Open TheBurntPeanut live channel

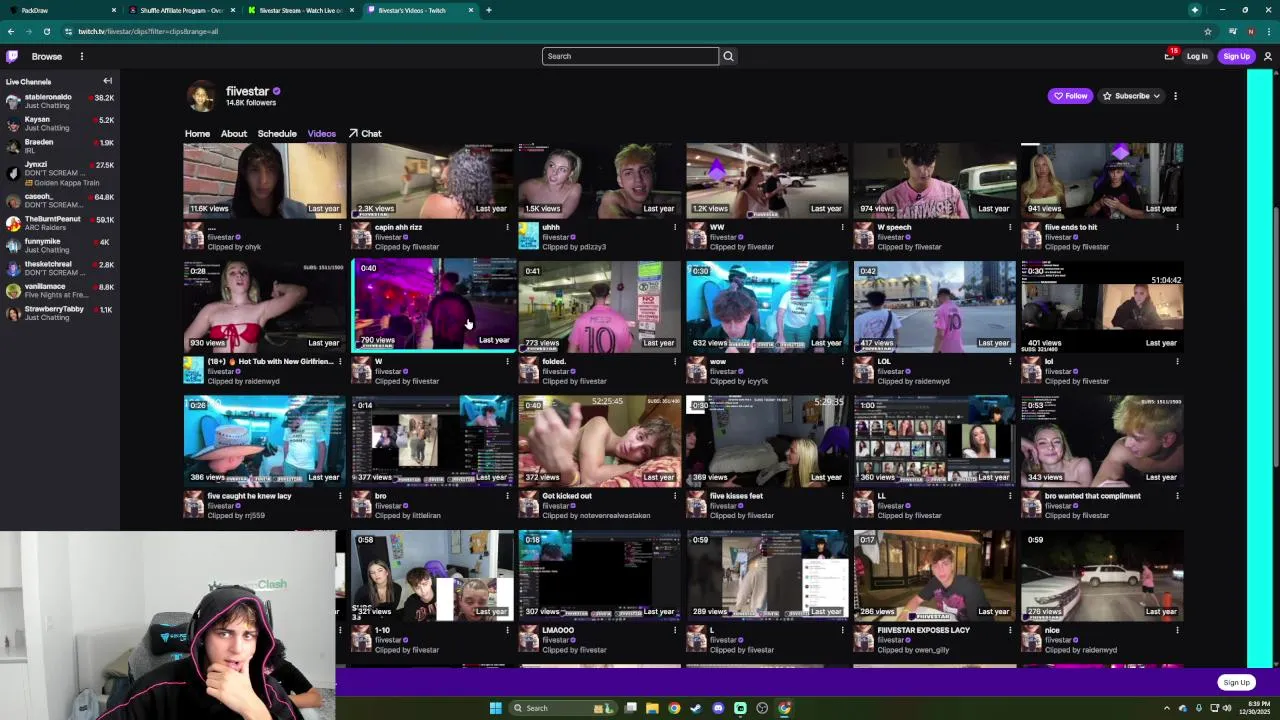pyautogui.click(x=60, y=223)
